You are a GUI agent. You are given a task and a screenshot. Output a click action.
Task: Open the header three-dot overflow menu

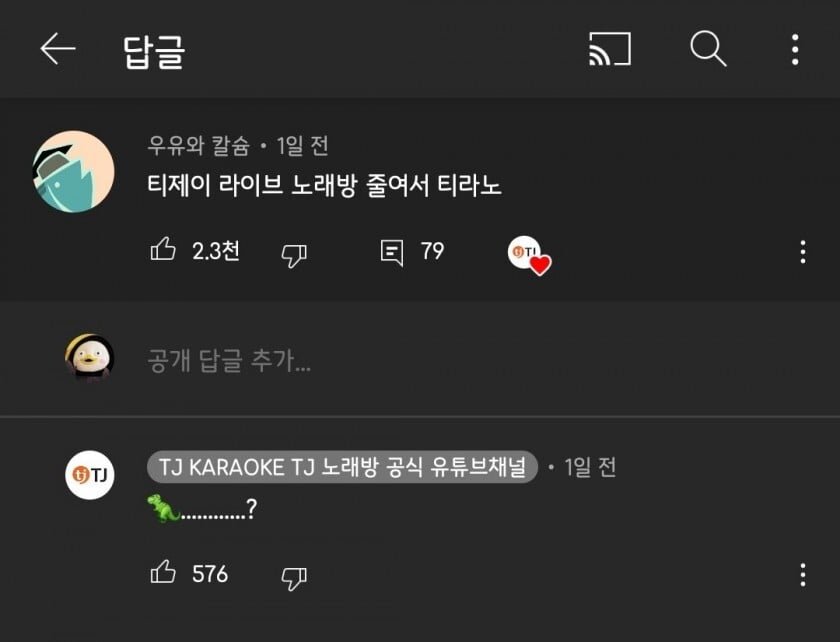(x=795, y=49)
